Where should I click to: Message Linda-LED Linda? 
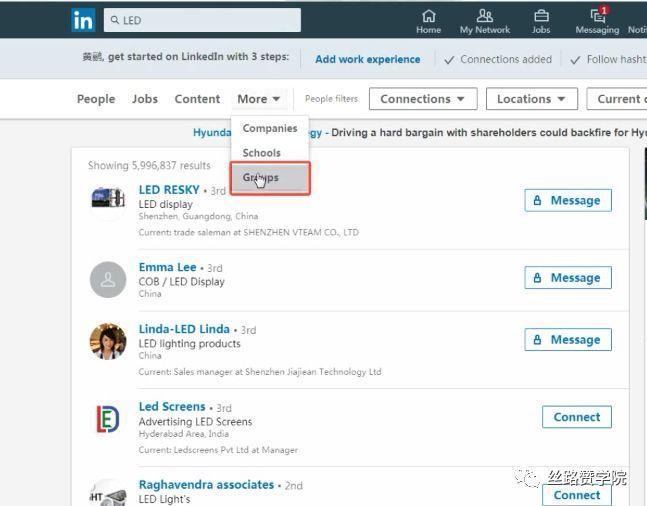point(568,340)
